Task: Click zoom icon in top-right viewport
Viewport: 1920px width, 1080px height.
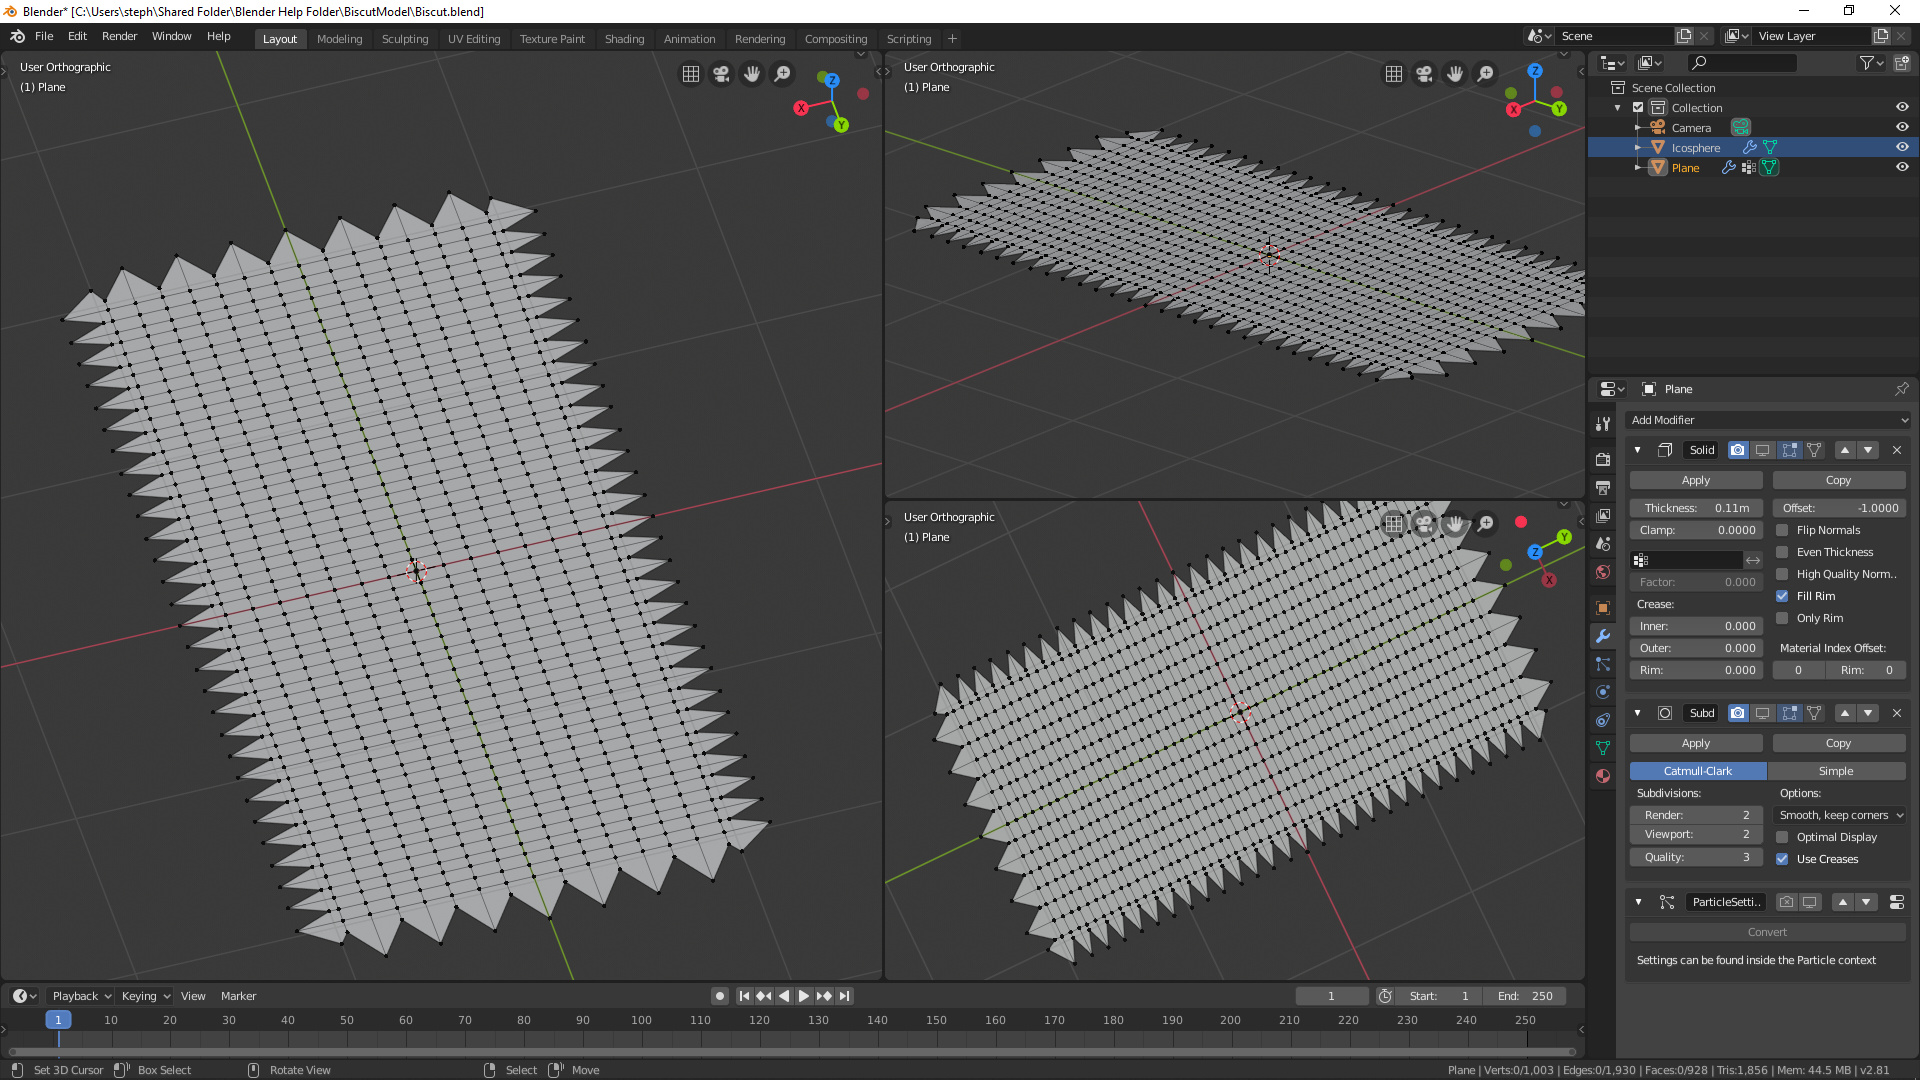Action: (1486, 74)
